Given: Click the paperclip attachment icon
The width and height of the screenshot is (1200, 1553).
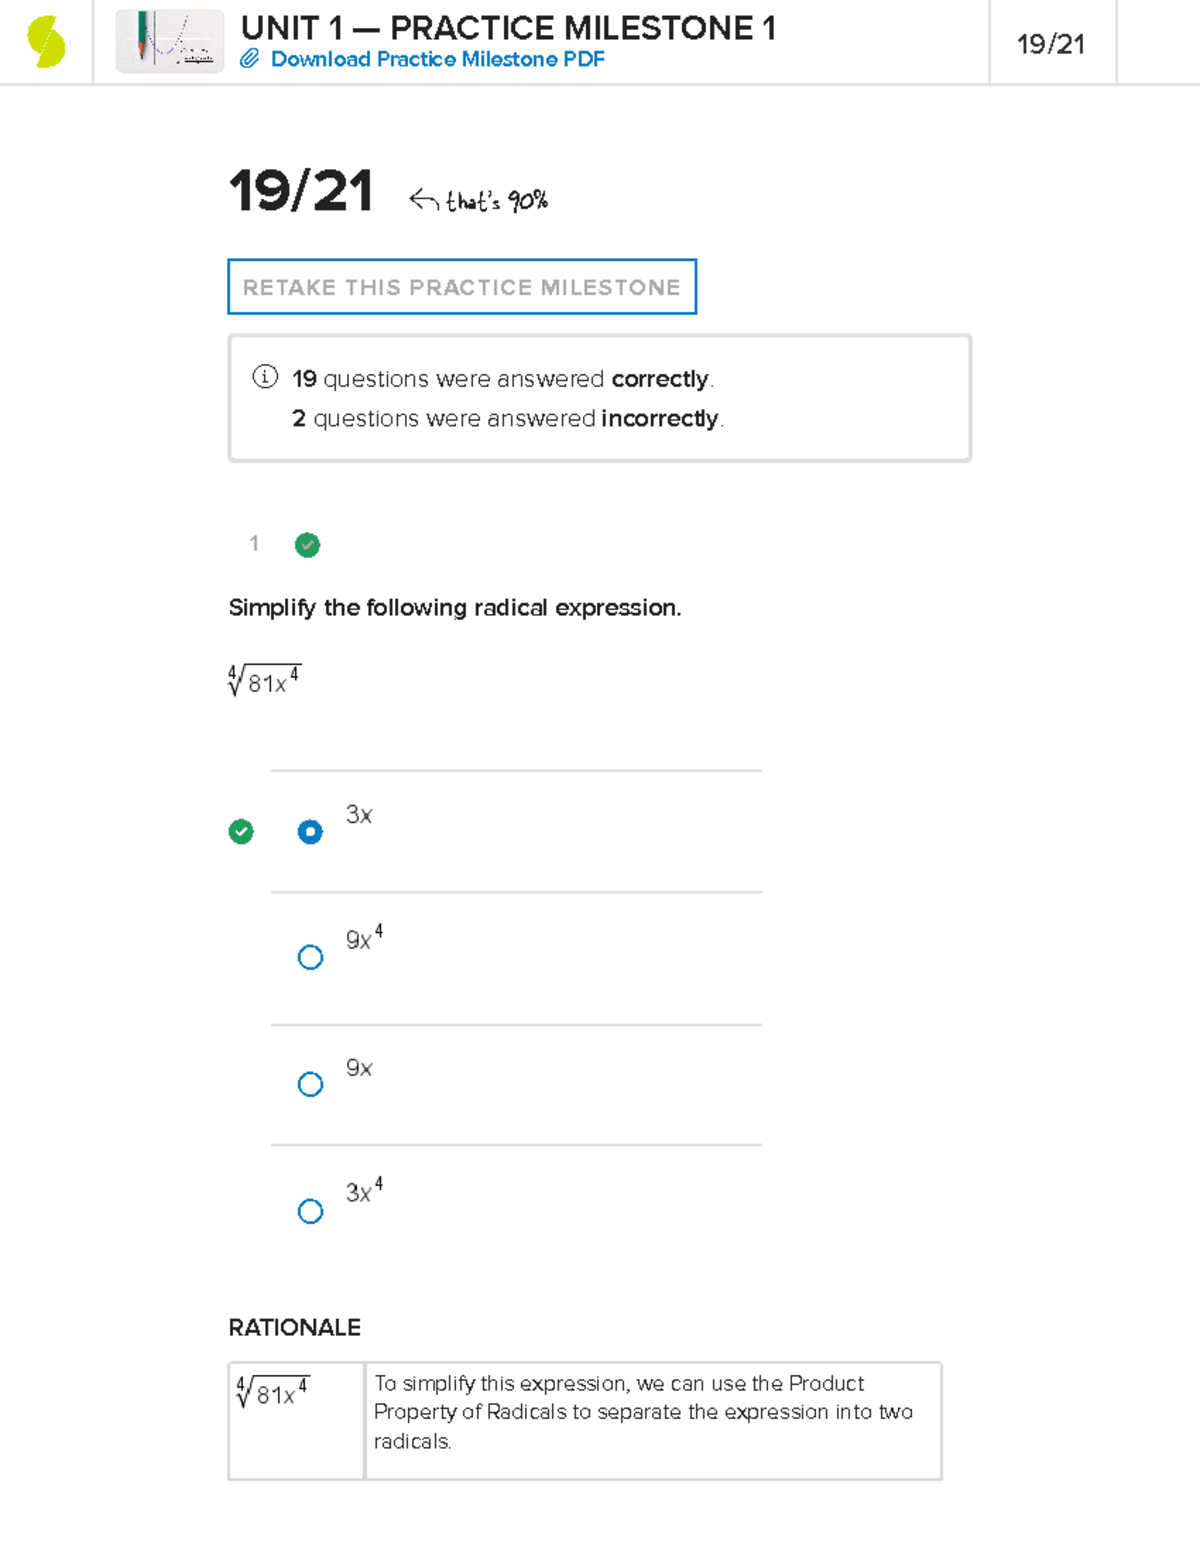Looking at the screenshot, I should [x=250, y=59].
